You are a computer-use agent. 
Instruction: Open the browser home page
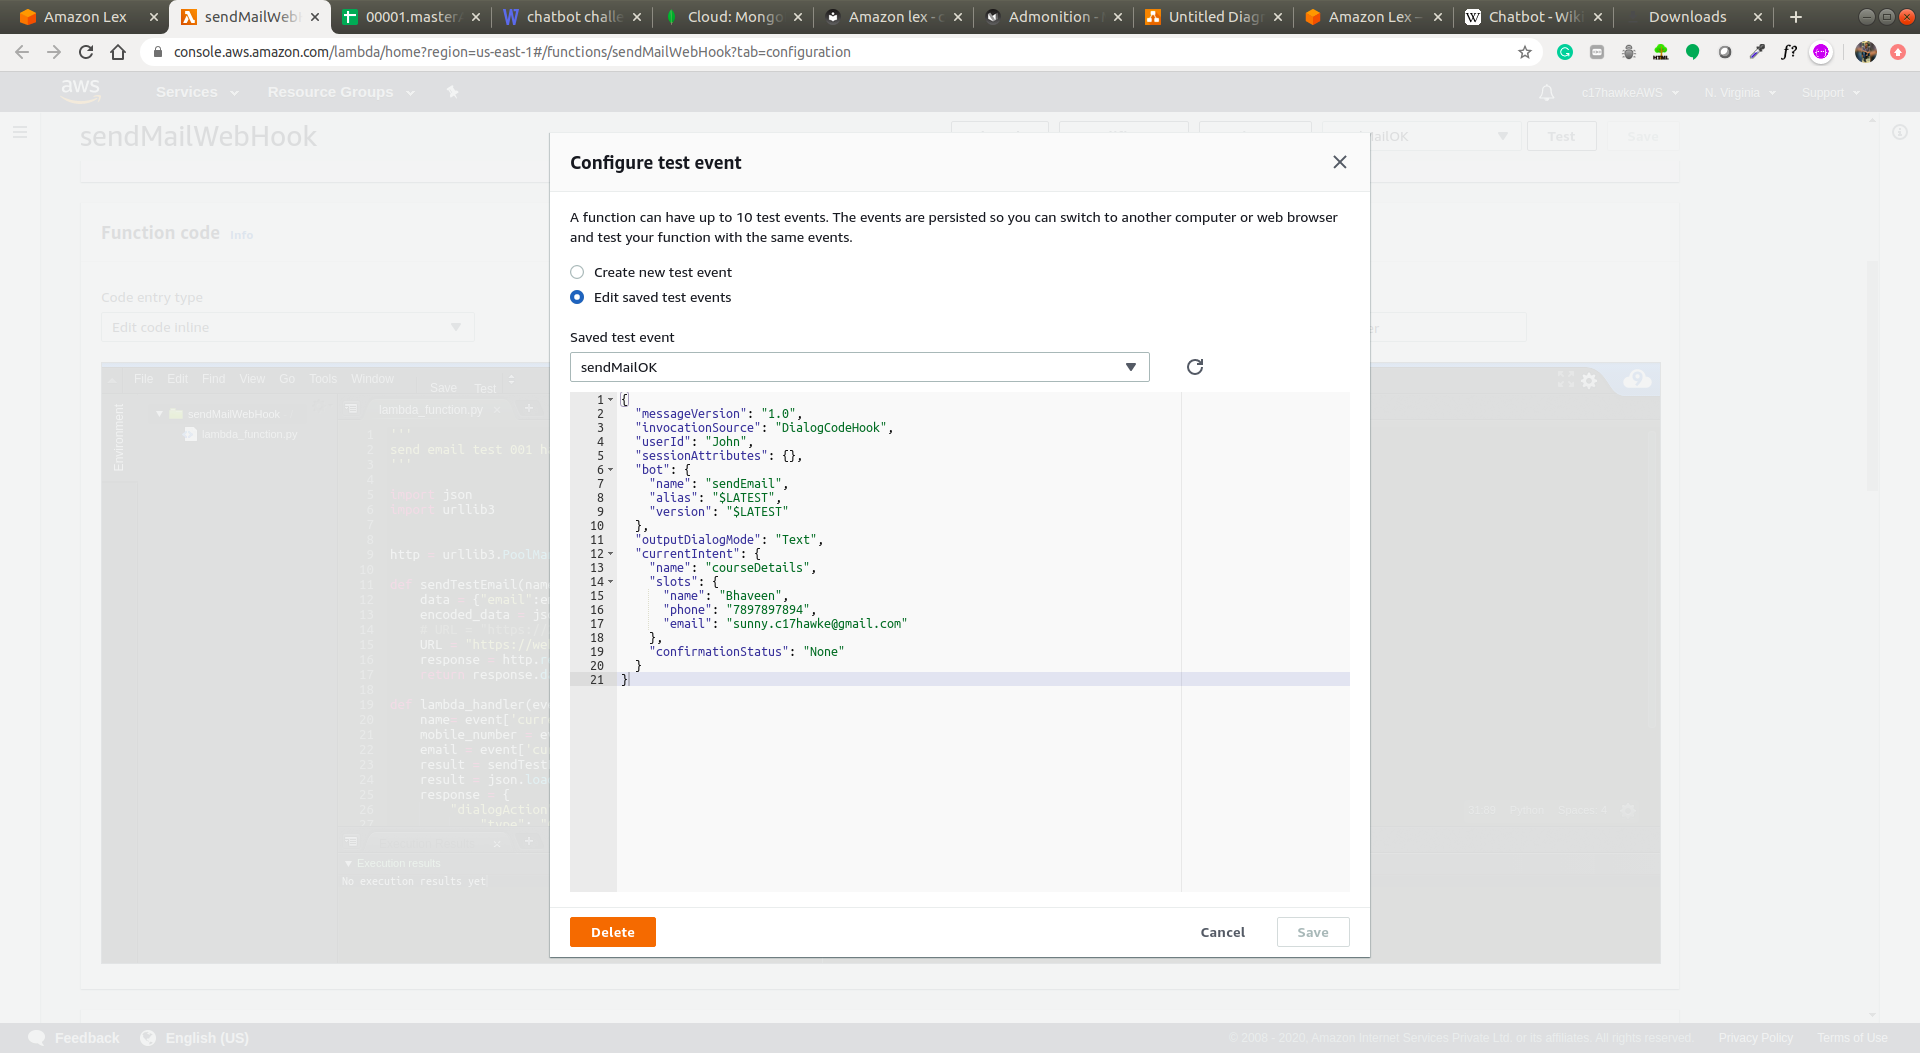coord(118,52)
